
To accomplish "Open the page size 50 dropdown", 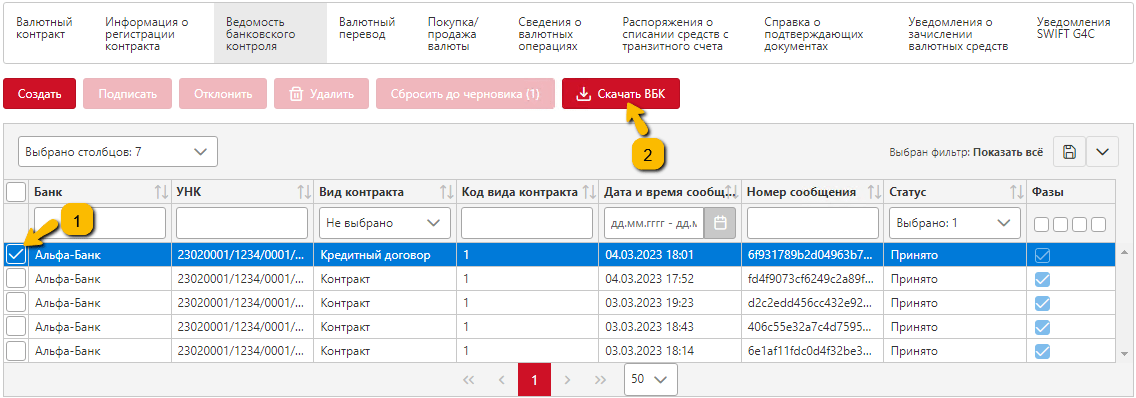I will (x=651, y=380).
